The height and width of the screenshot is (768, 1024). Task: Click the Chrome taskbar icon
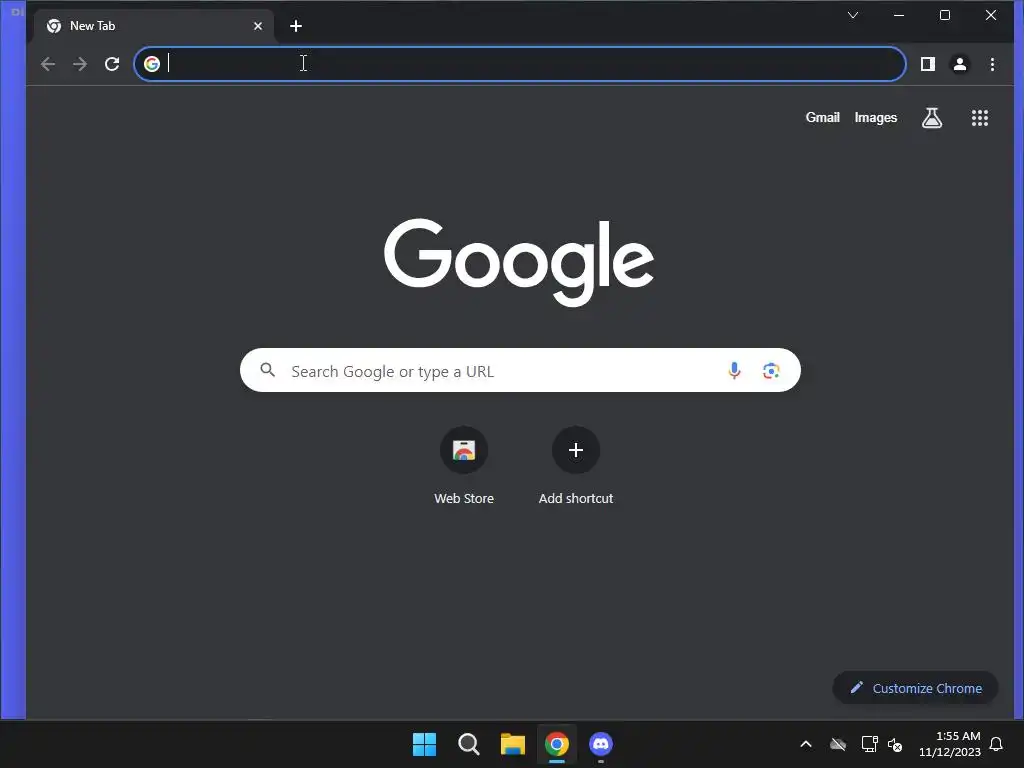pos(556,744)
